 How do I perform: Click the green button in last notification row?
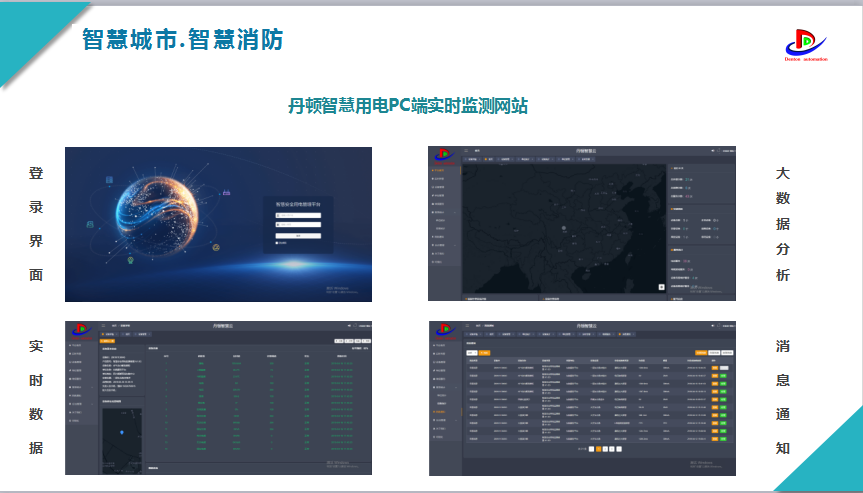(x=723, y=439)
